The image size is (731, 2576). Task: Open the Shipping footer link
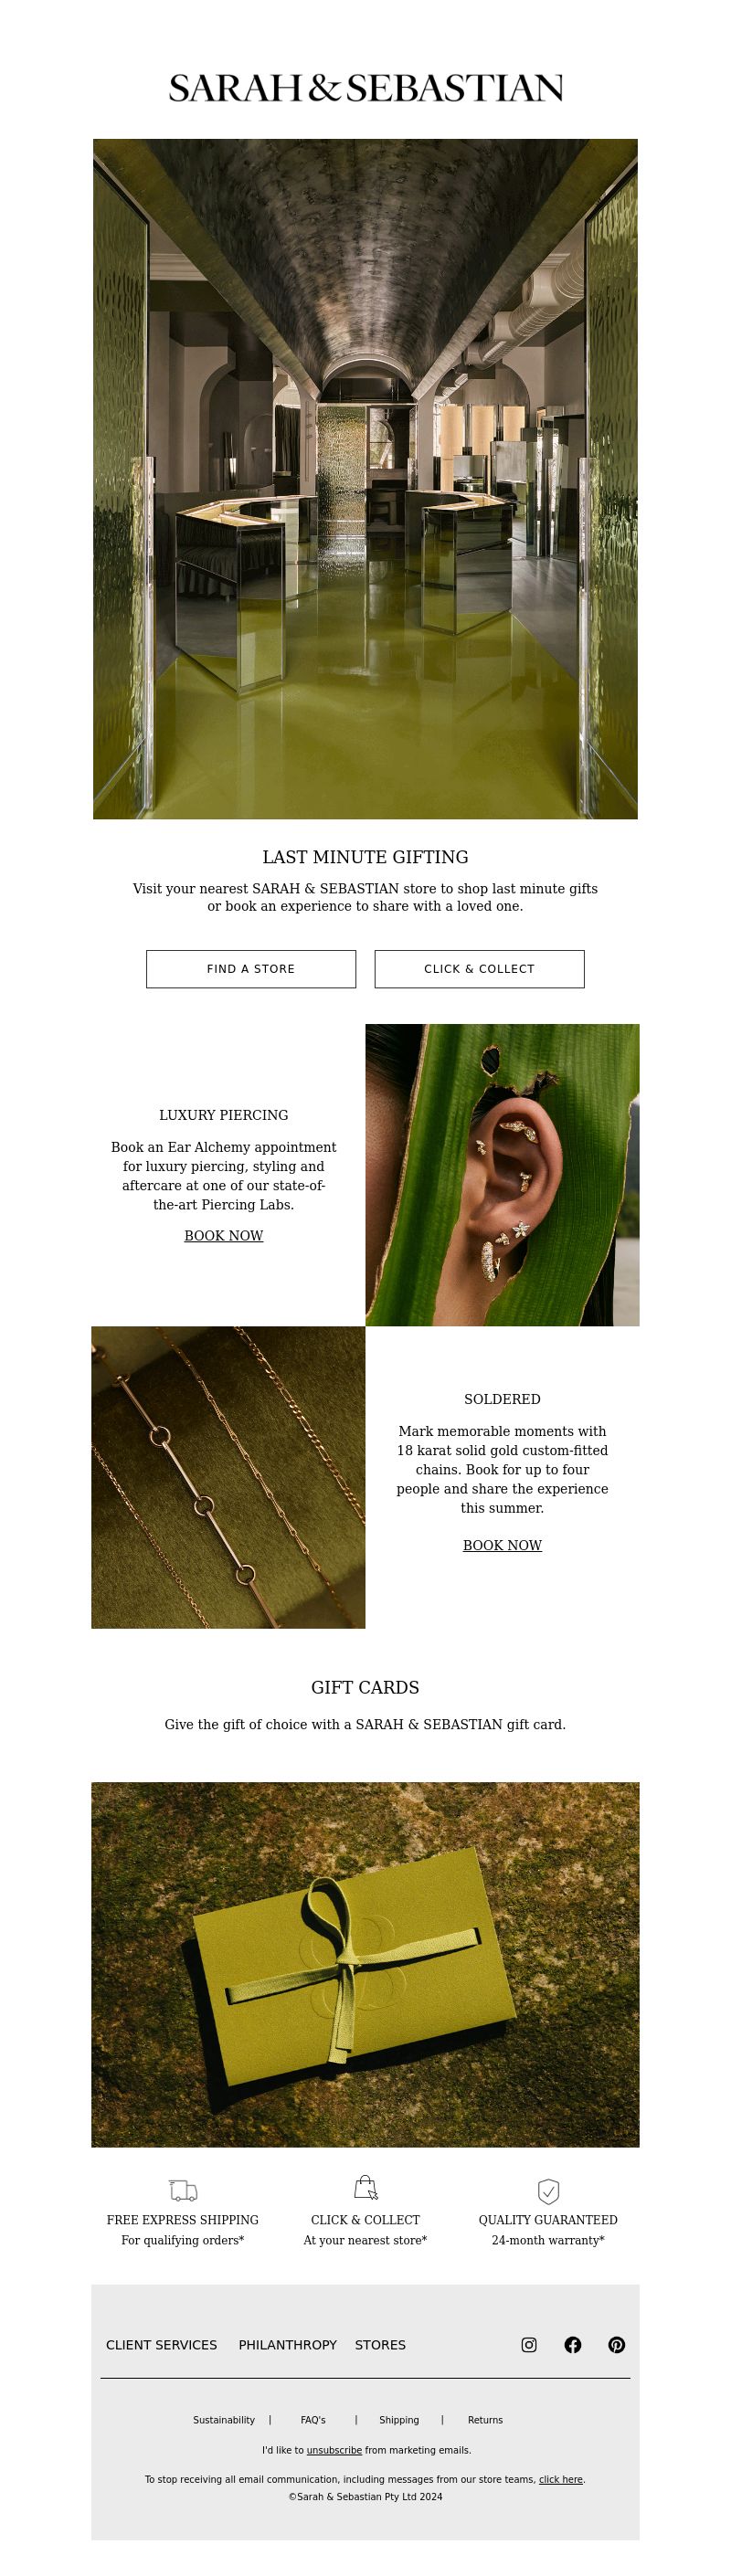pos(399,2419)
